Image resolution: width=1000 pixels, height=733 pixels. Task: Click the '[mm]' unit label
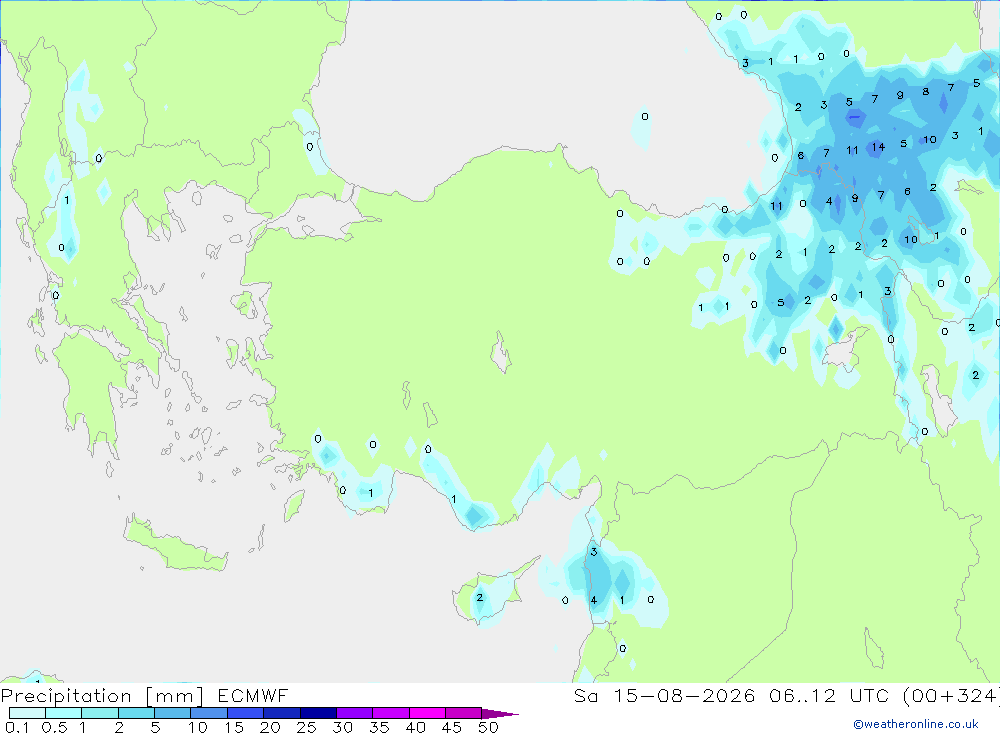coord(175,696)
